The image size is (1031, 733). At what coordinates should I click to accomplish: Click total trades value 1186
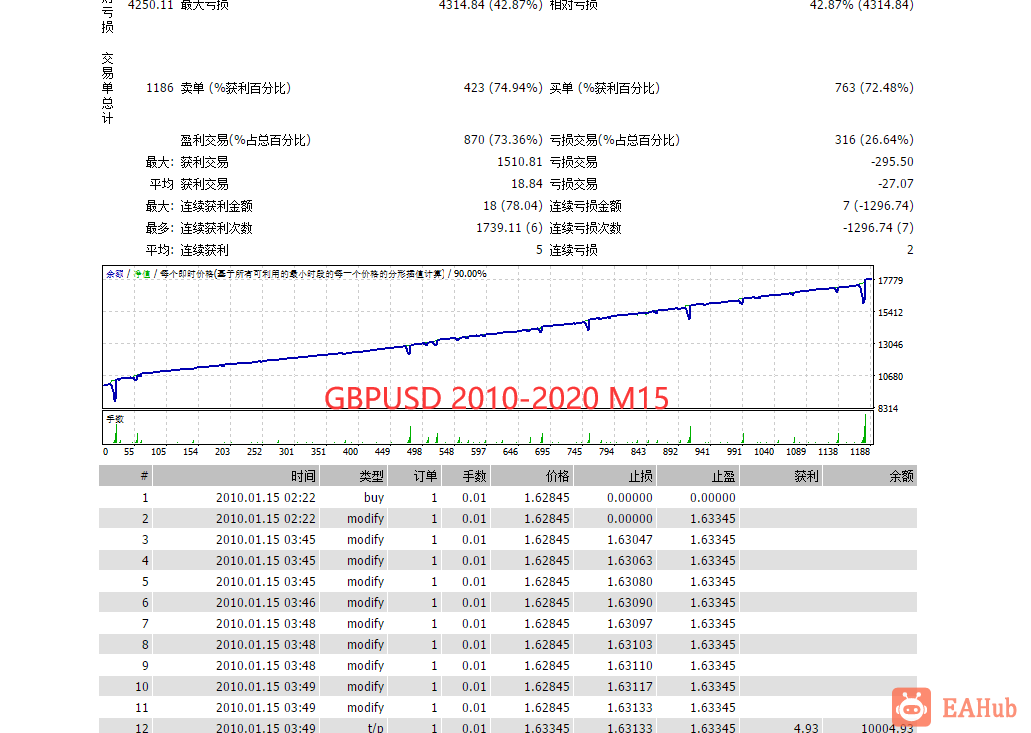160,88
